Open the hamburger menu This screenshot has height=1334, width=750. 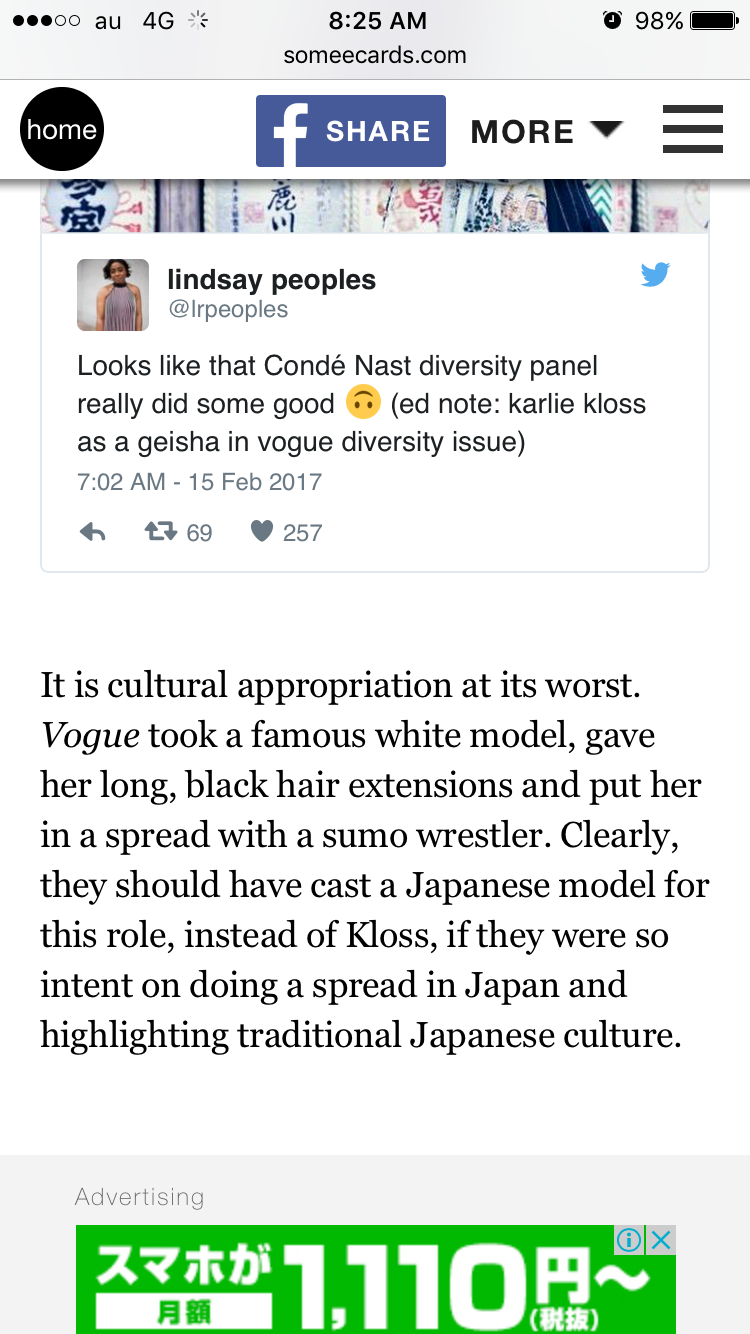tap(692, 130)
